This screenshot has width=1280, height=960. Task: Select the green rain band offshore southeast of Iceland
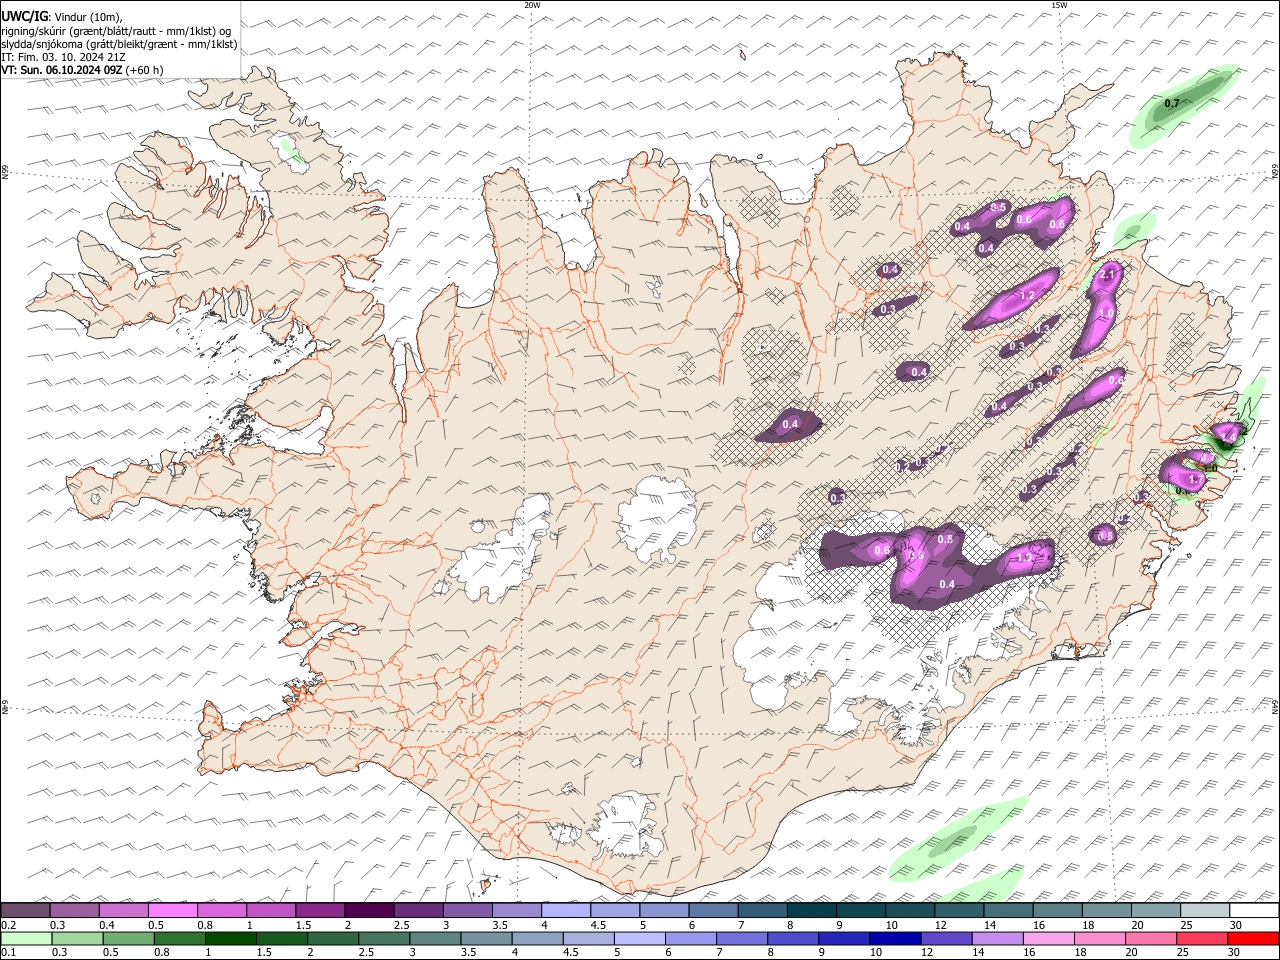pos(957,839)
